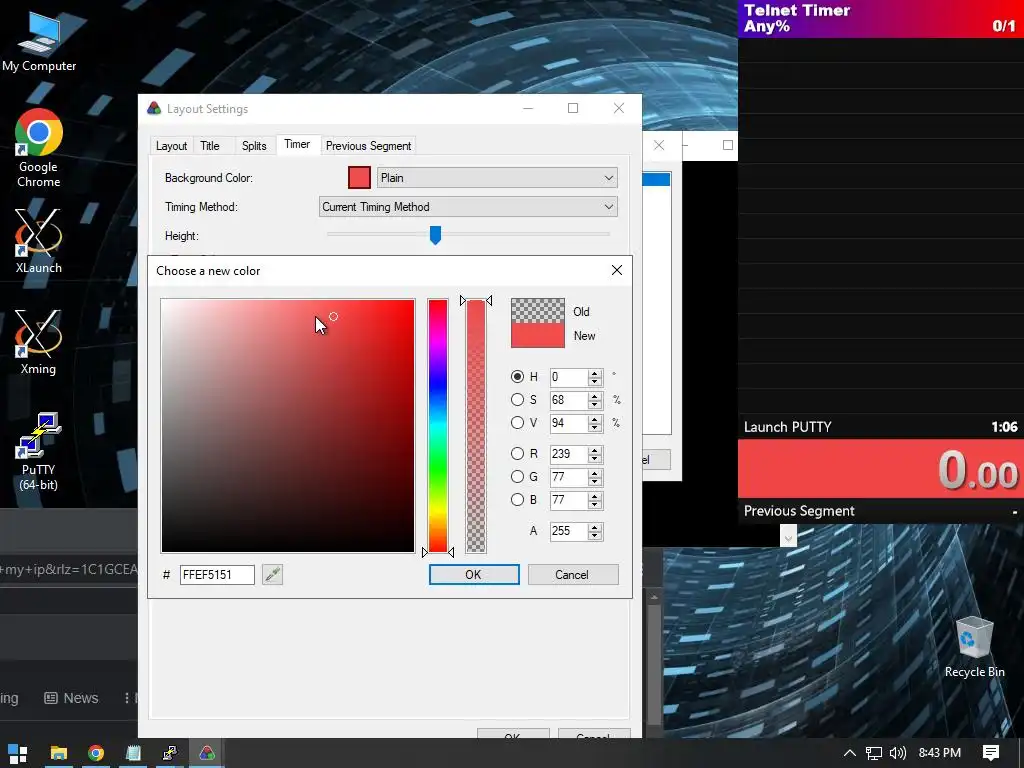The image size is (1024, 768).
Task: Adjust the Height slider handle
Action: coord(435,234)
